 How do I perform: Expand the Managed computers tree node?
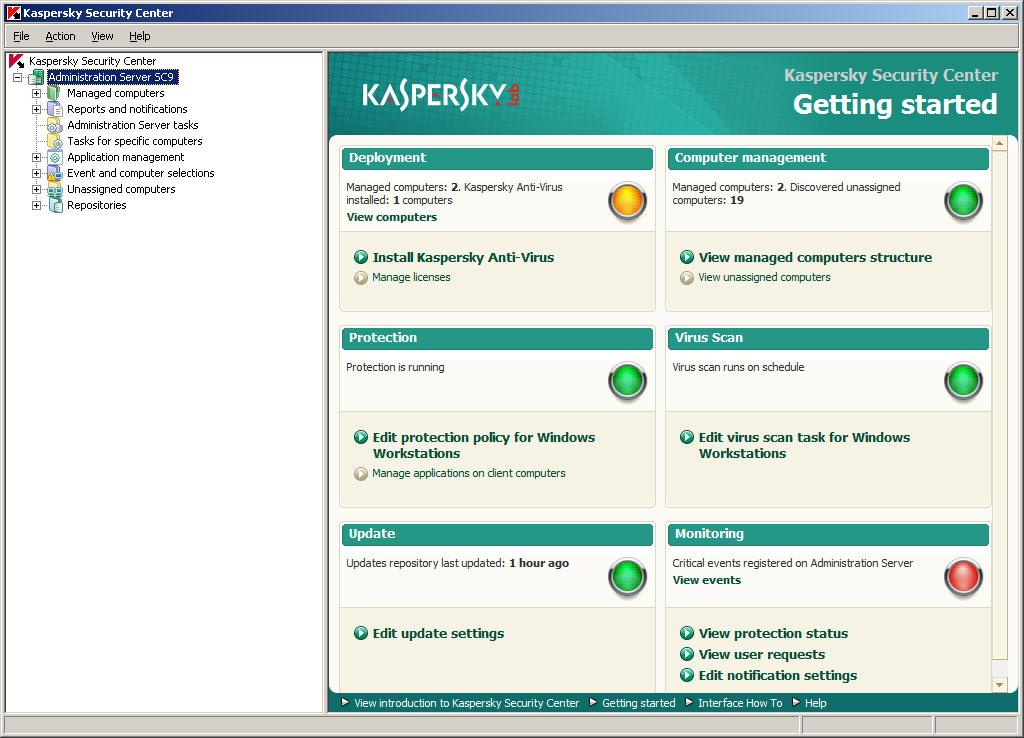pos(37,93)
